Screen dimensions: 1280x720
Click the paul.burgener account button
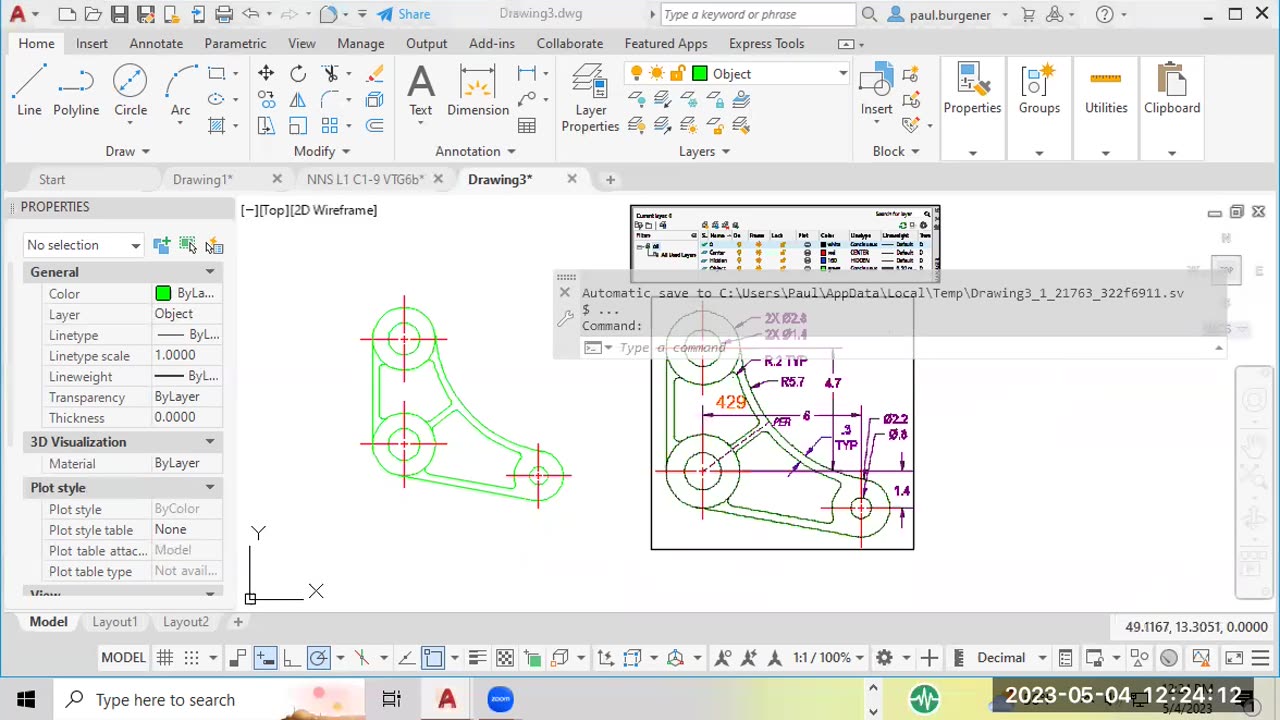pyautogui.click(x=949, y=15)
